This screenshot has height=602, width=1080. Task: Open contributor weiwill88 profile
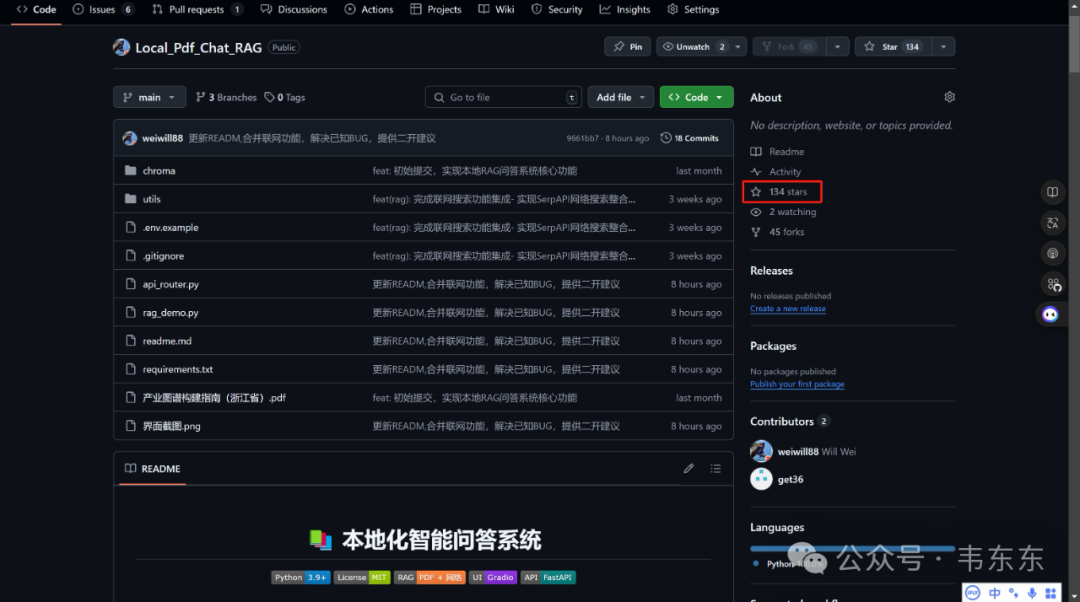(x=798, y=452)
